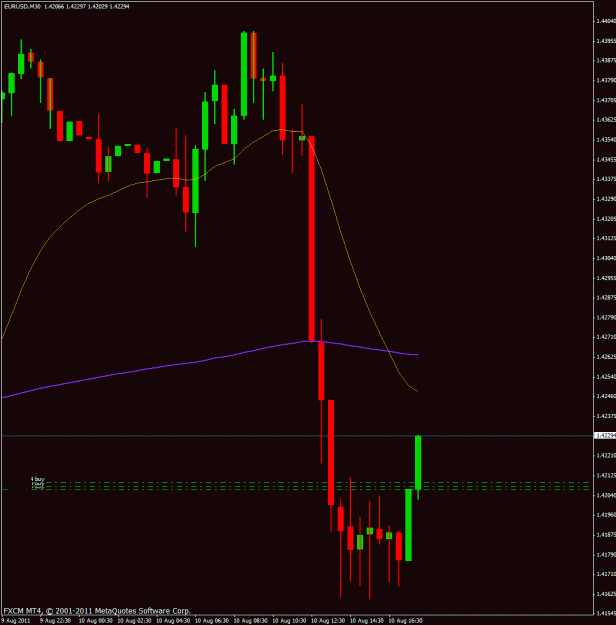Click the '10 Aug 14:30' time axis label
The image size is (616, 625).
pos(367,621)
